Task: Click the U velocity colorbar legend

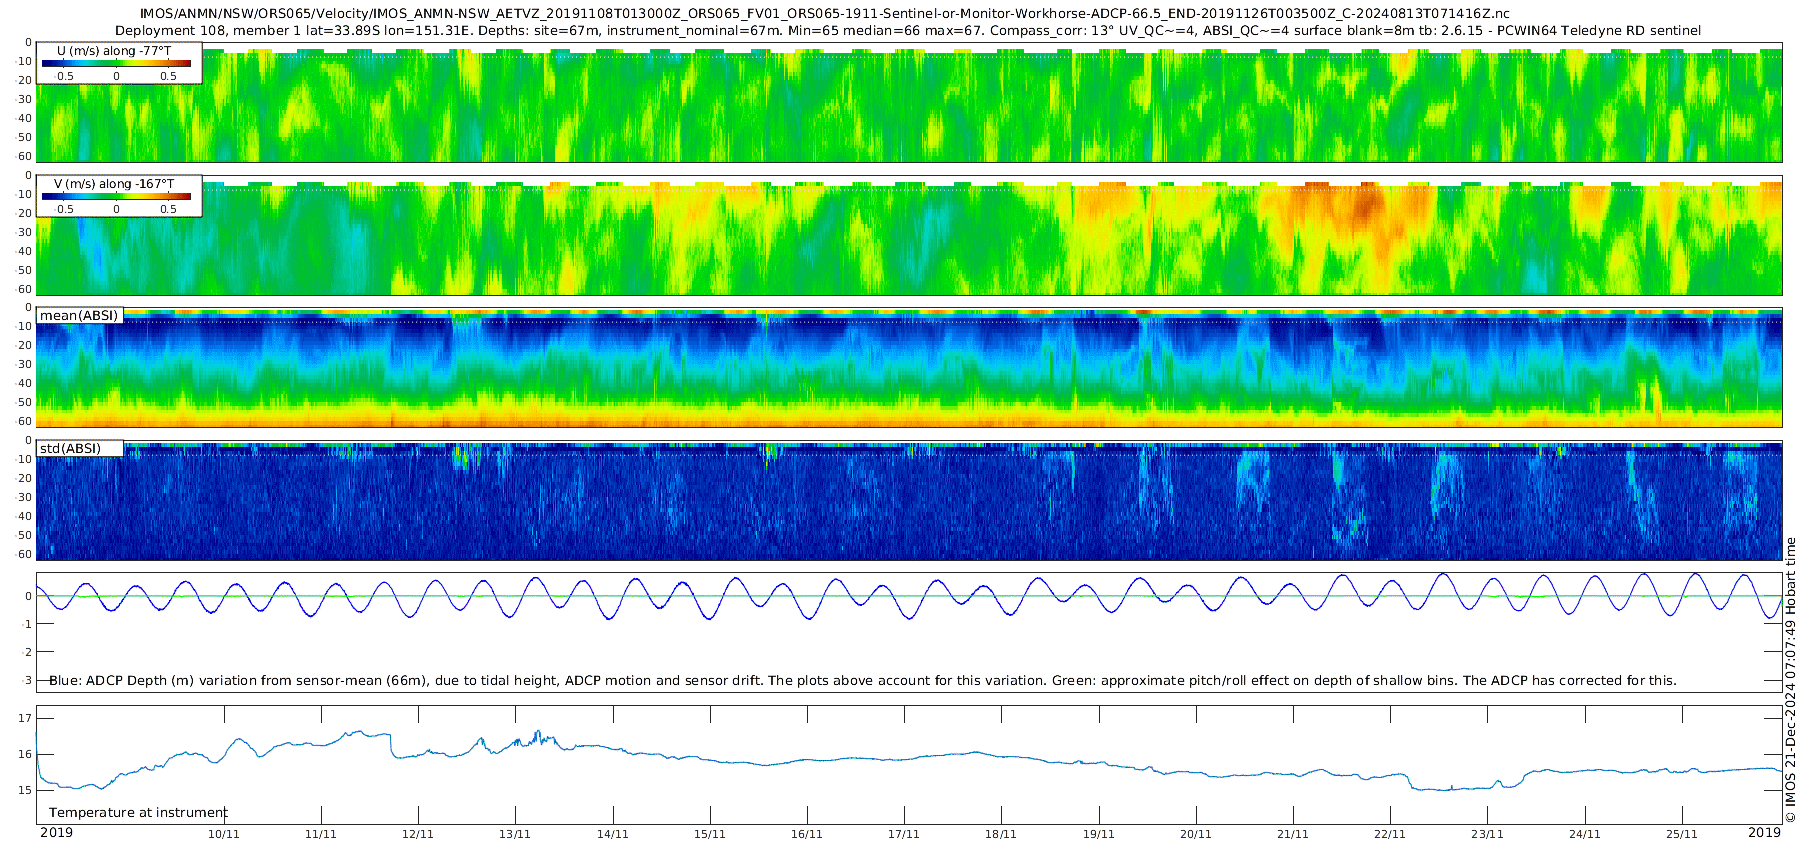Action: tap(120, 63)
